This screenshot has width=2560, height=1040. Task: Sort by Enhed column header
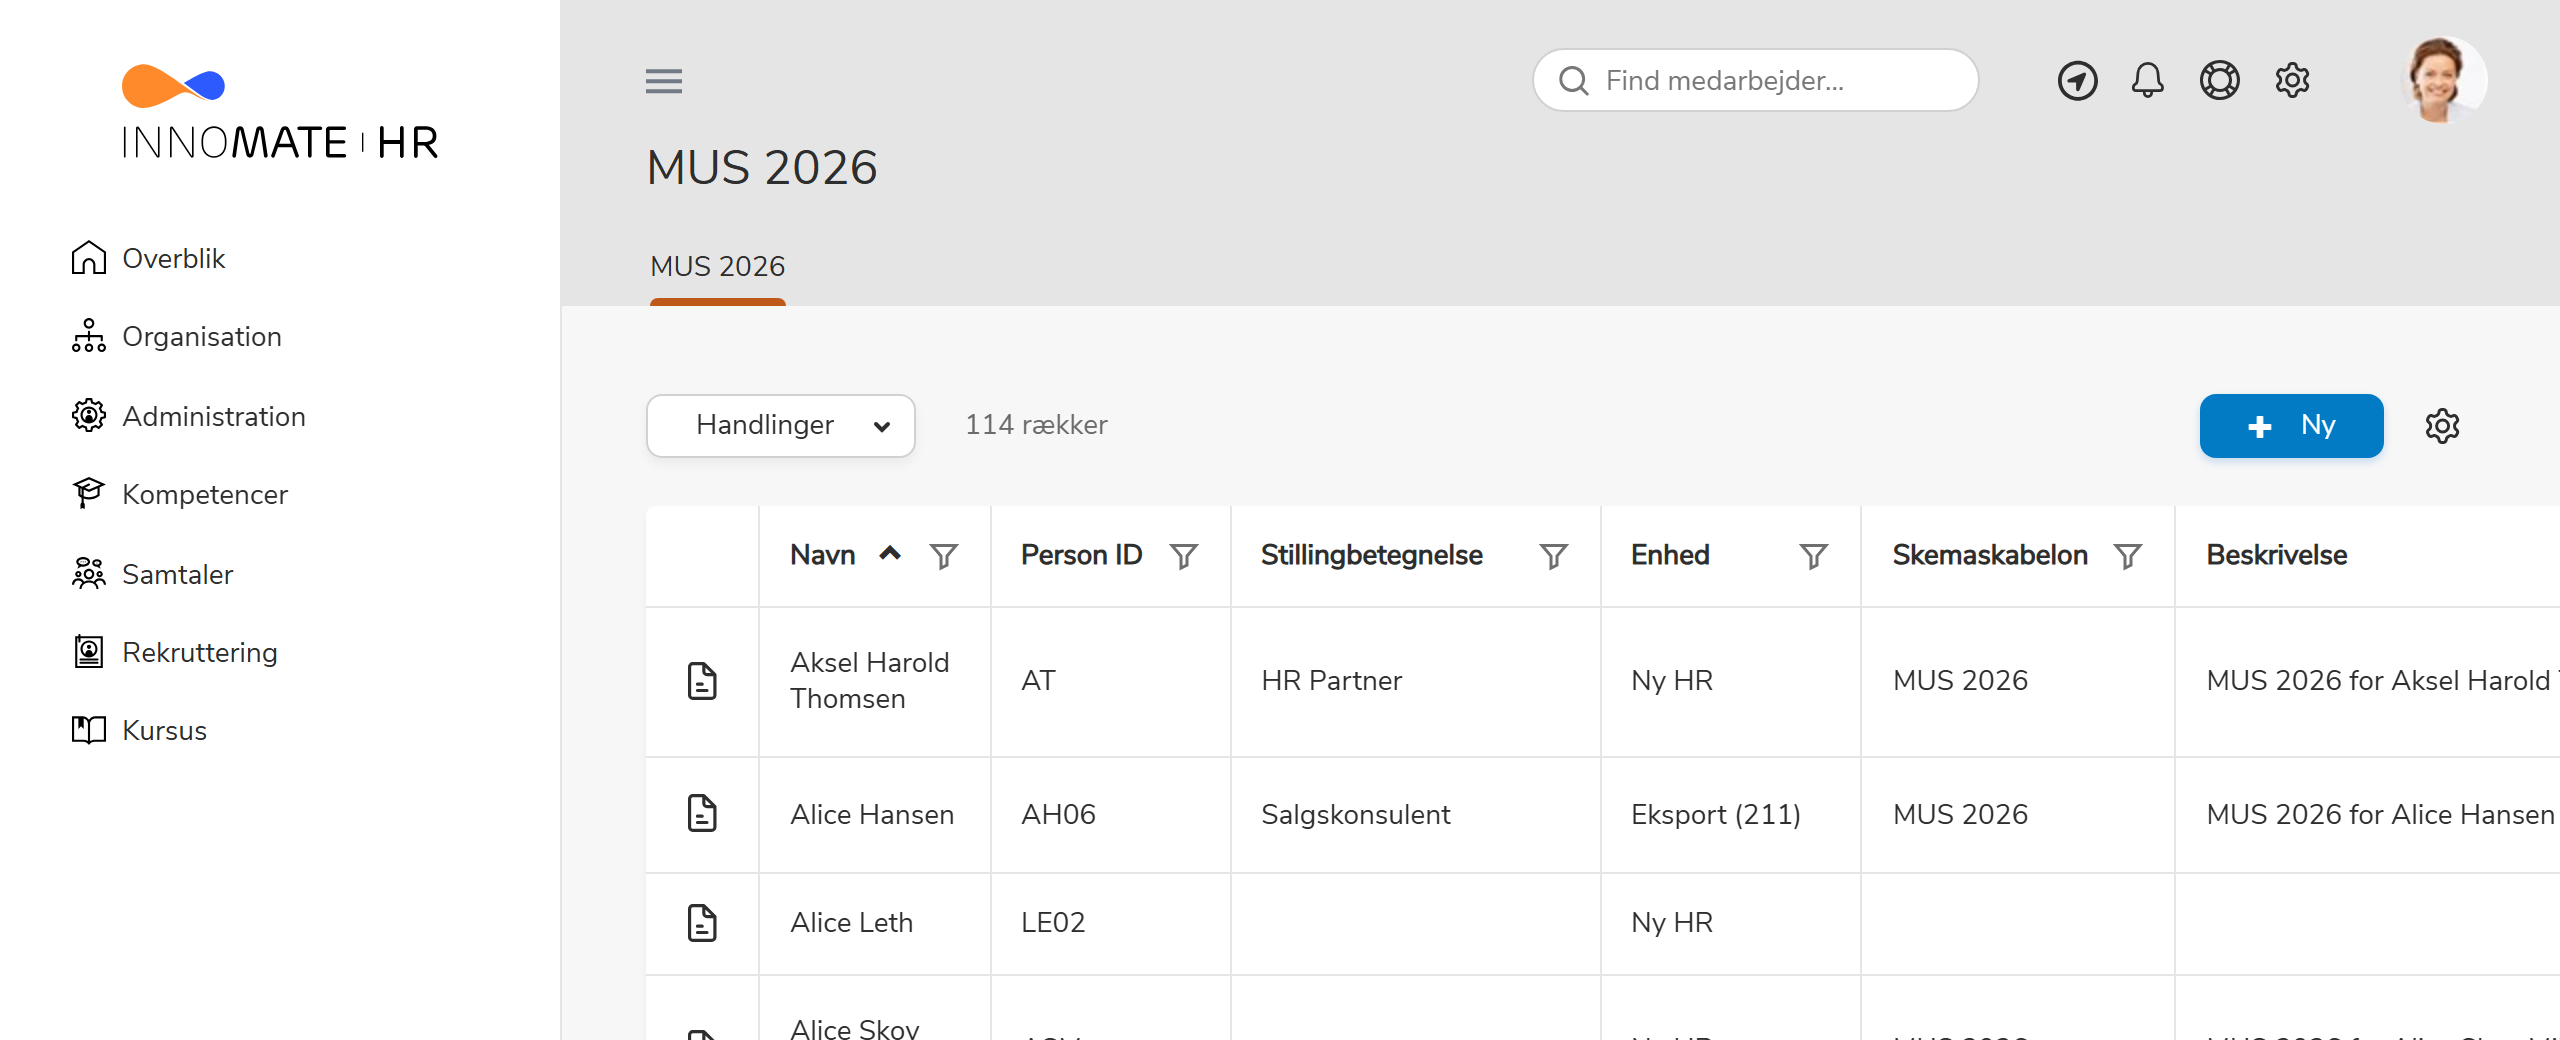(x=1670, y=555)
